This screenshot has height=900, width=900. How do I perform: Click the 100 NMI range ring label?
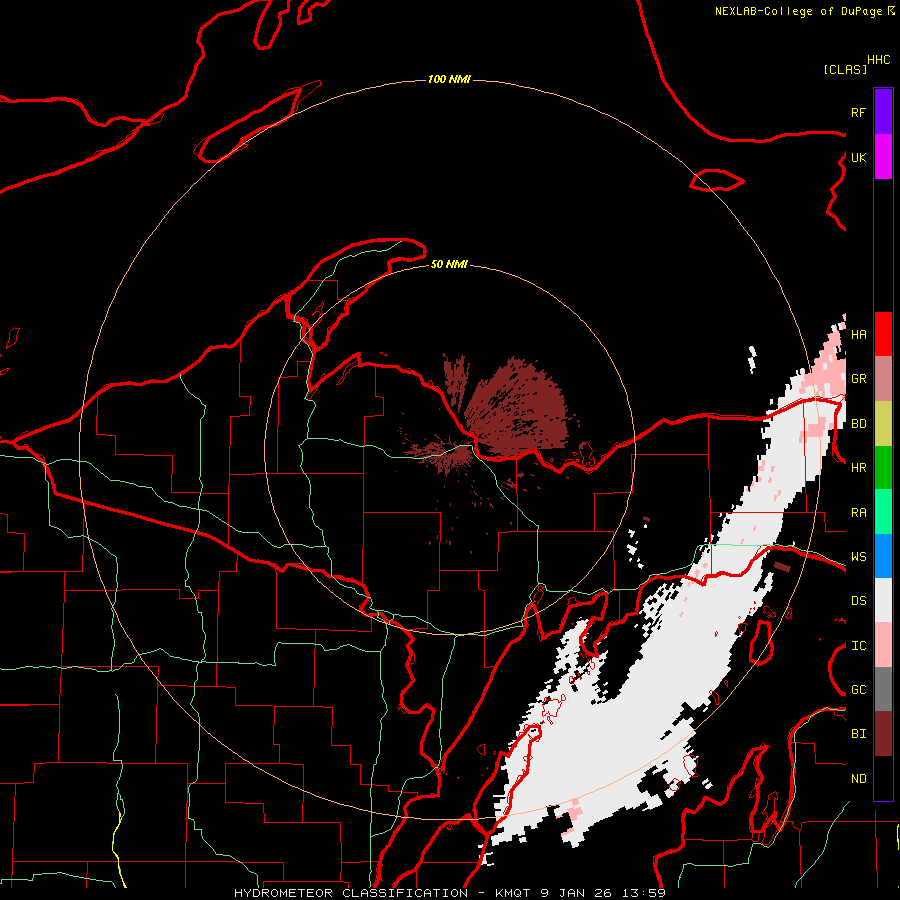(449, 79)
